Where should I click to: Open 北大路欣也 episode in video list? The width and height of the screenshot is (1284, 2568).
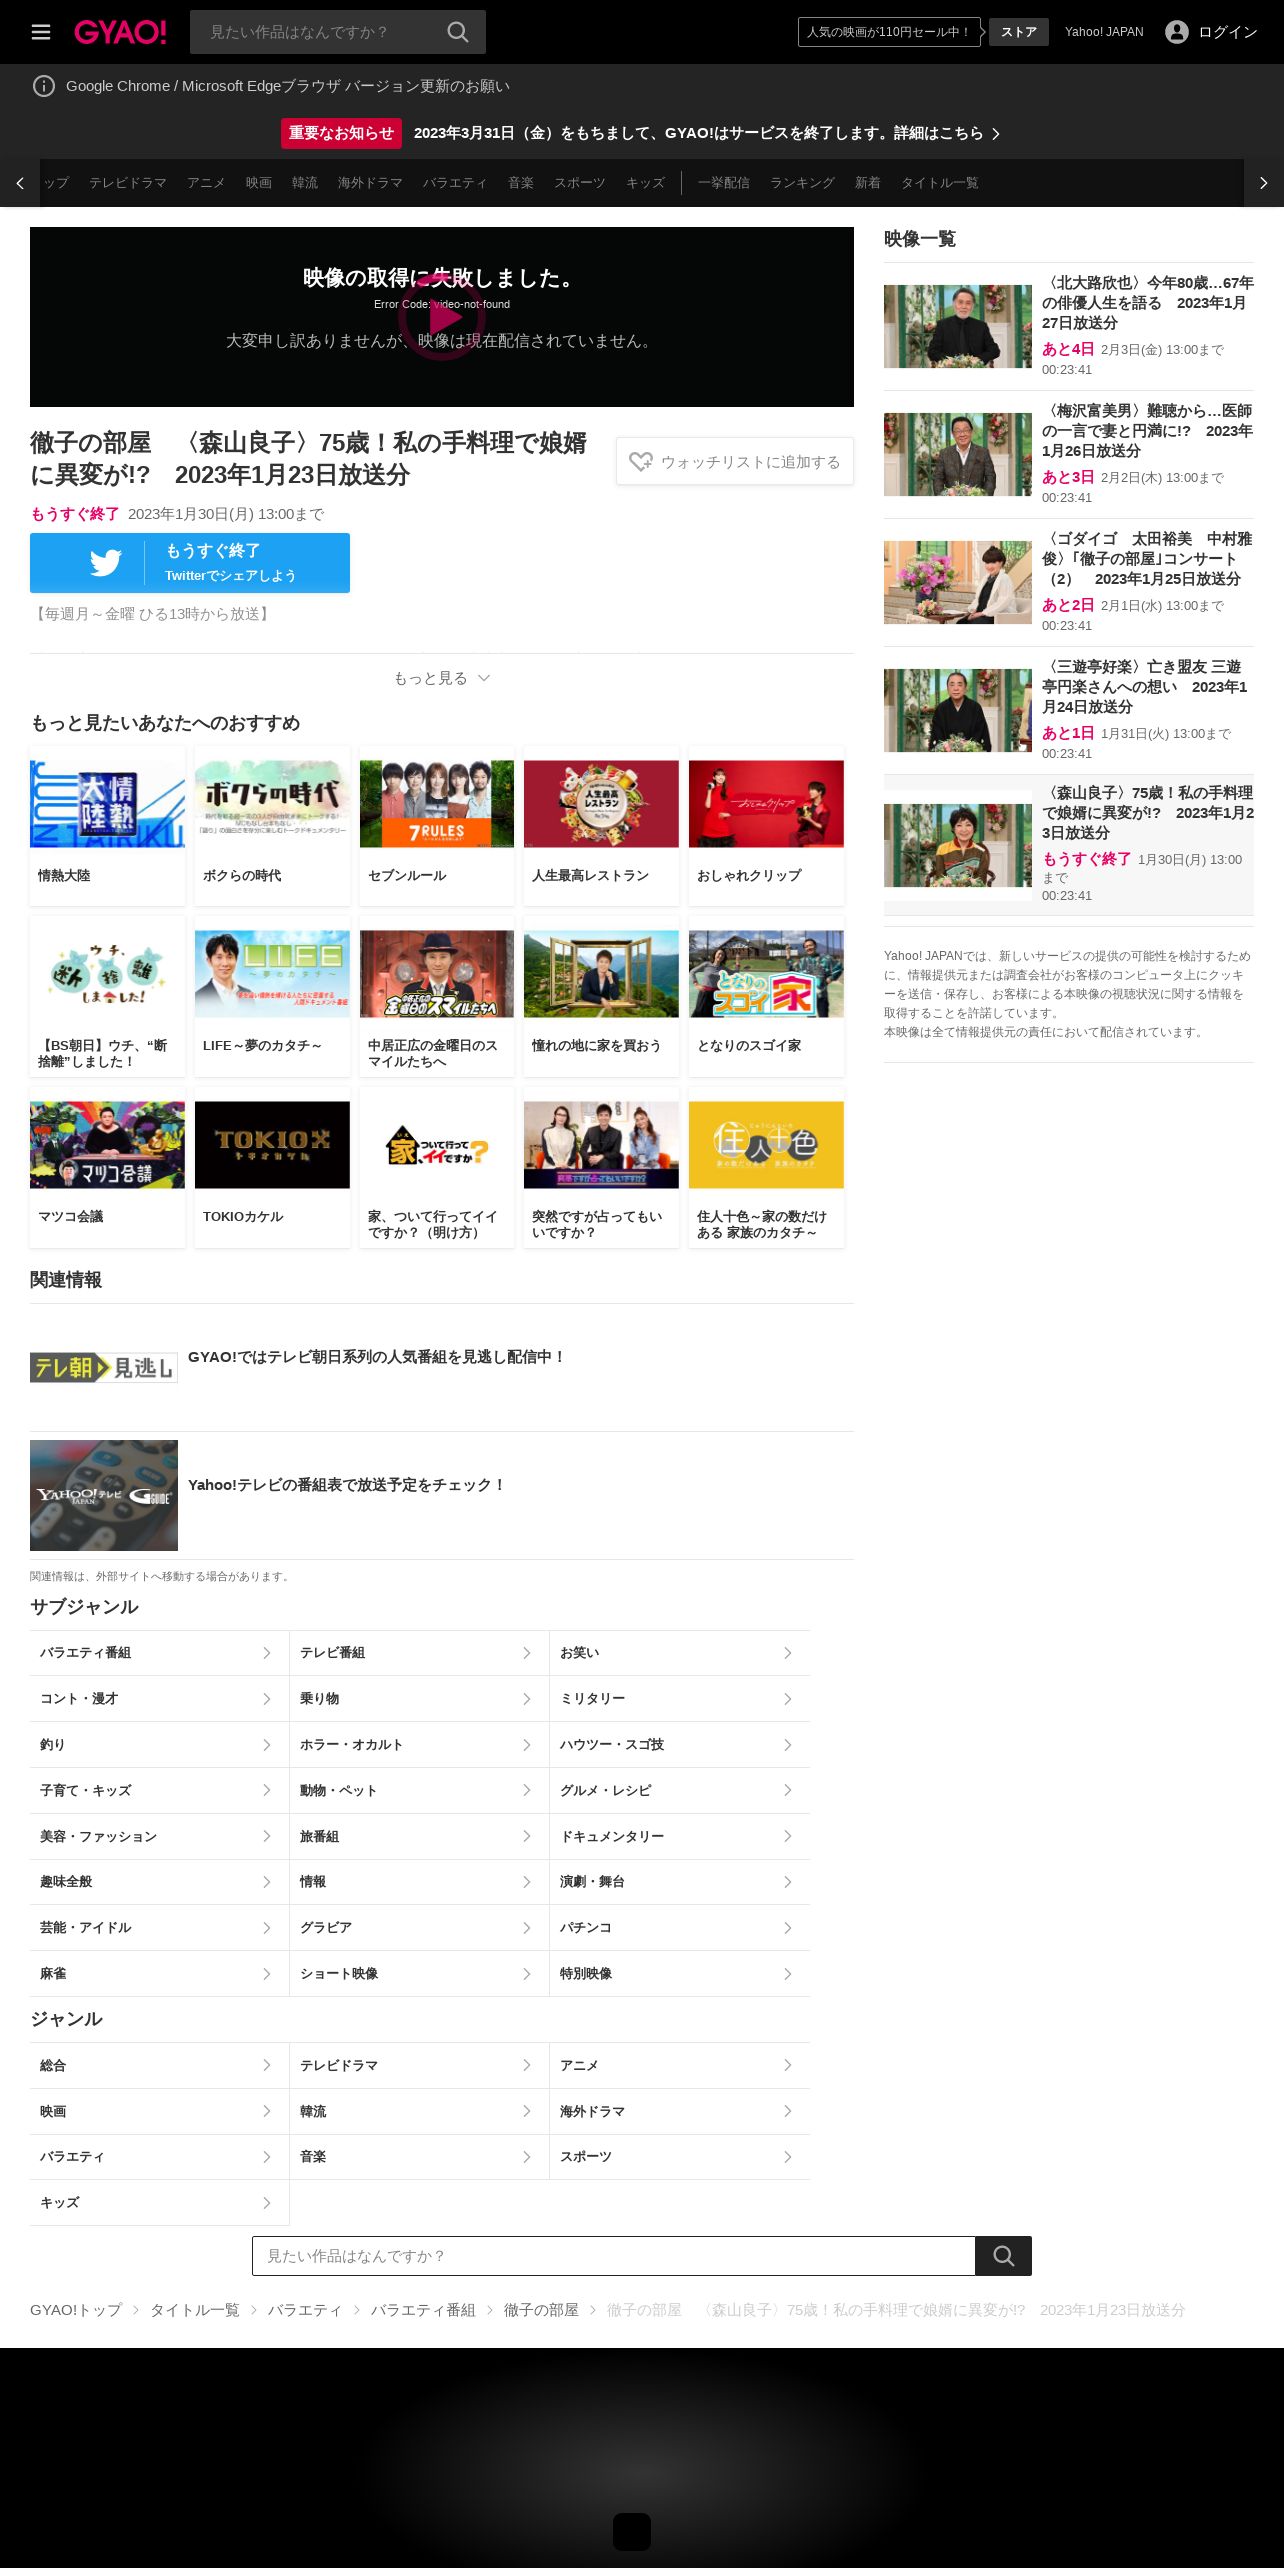tap(1068, 326)
